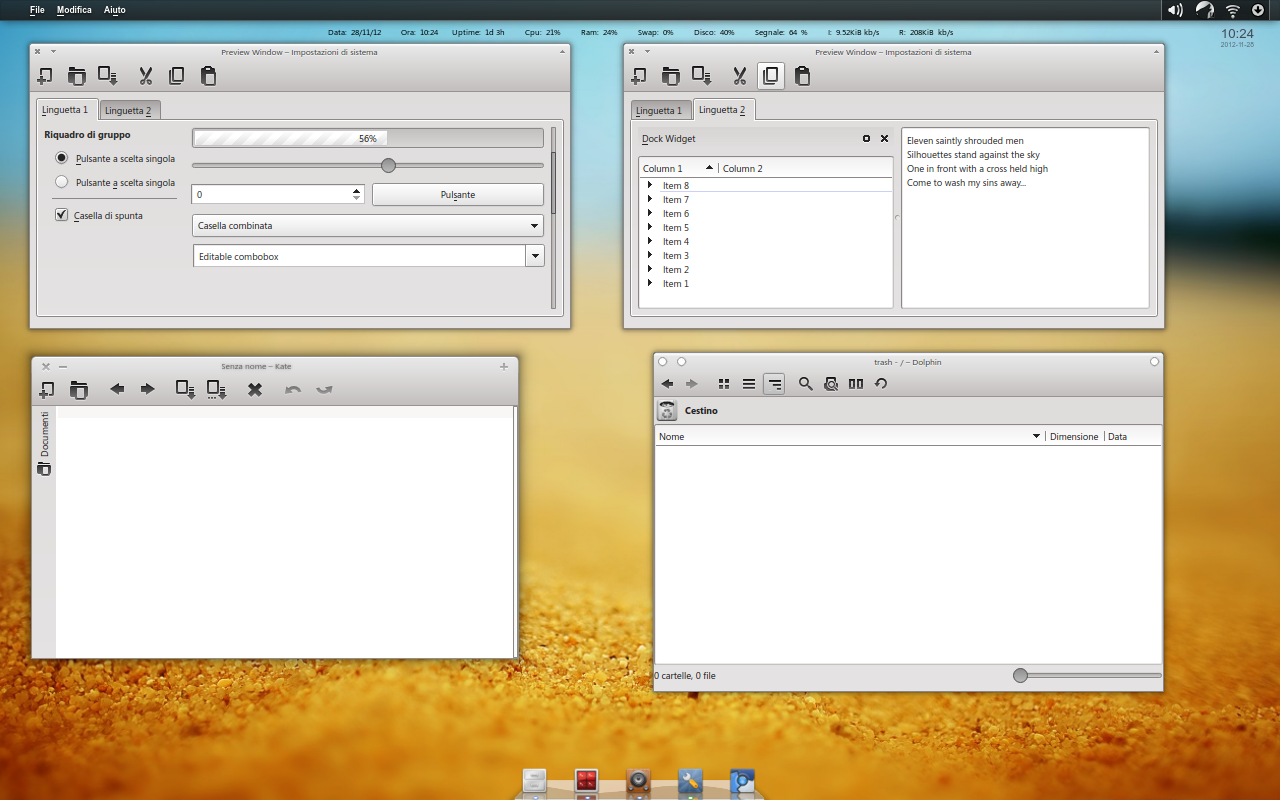Viewport: 1280px width, 800px height.
Task: Click the scissors icon in progress-bar Preview Window
Action: point(145,75)
